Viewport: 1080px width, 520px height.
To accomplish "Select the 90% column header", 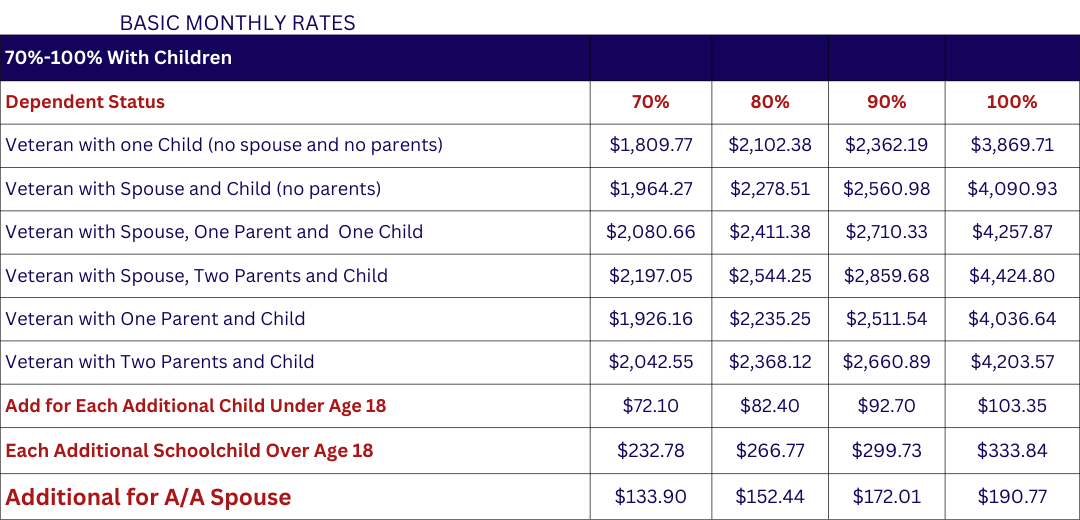I will coord(886,102).
